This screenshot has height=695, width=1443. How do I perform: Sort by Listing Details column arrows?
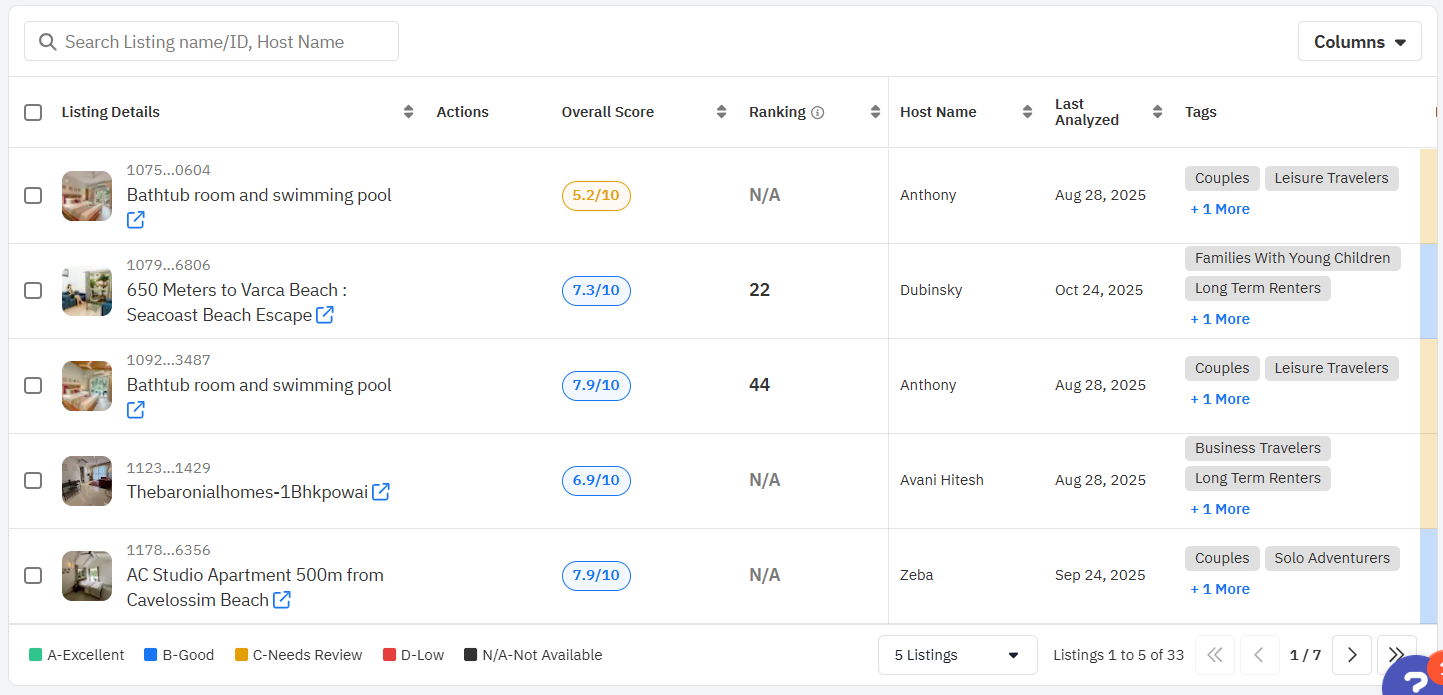(x=408, y=112)
